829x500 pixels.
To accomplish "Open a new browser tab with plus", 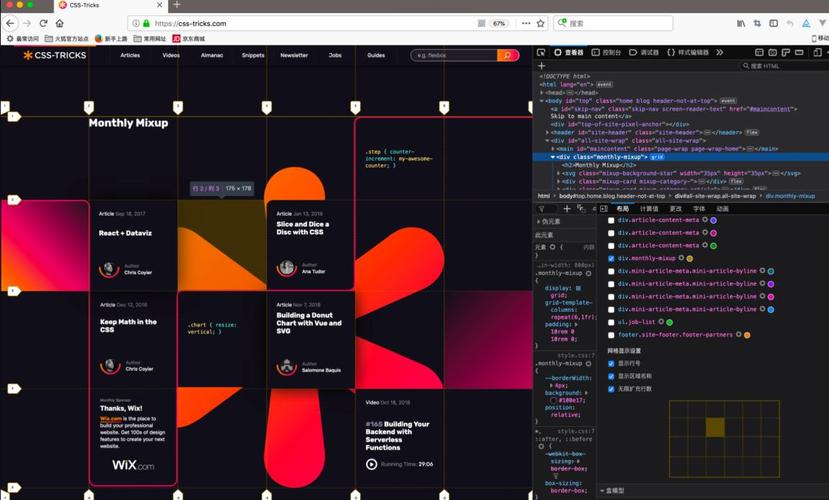I will point(177,5).
